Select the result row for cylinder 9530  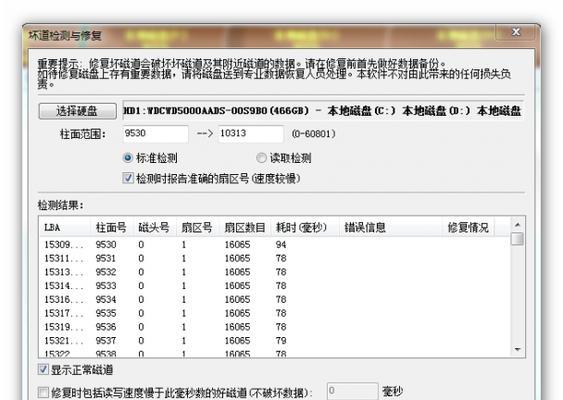275,245
